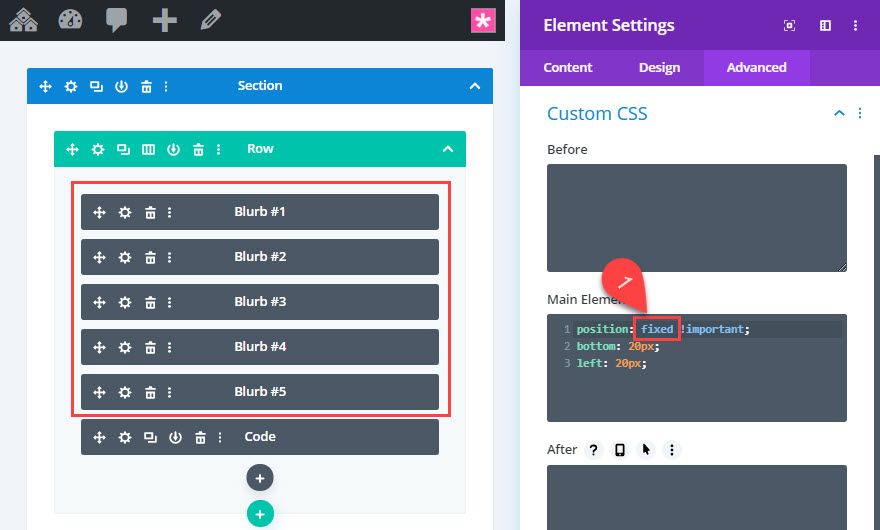Switch to the Design tab
This screenshot has height=530, width=880.
coord(659,67)
